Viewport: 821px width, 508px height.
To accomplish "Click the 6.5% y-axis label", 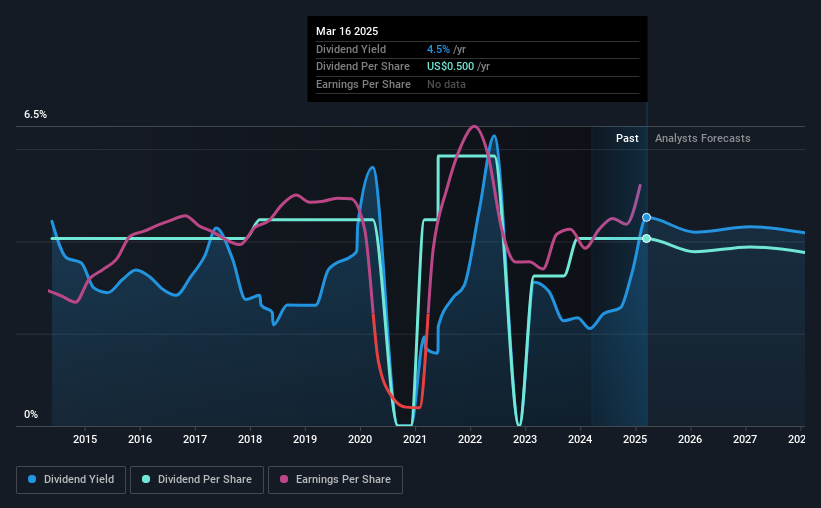I will [35, 115].
